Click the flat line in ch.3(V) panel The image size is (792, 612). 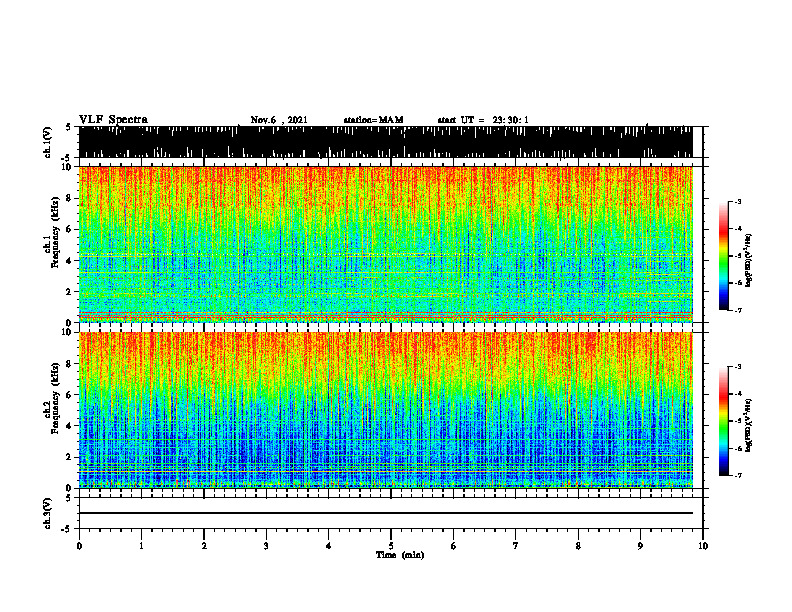tap(385, 513)
